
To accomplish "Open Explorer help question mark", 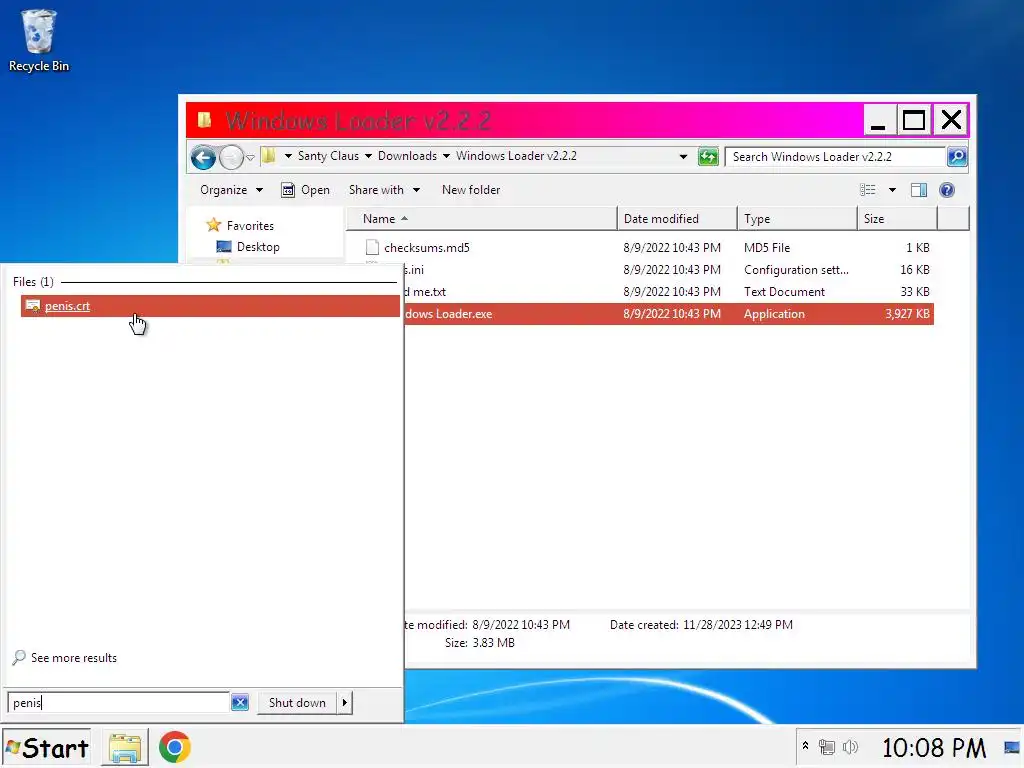I will click(x=946, y=190).
